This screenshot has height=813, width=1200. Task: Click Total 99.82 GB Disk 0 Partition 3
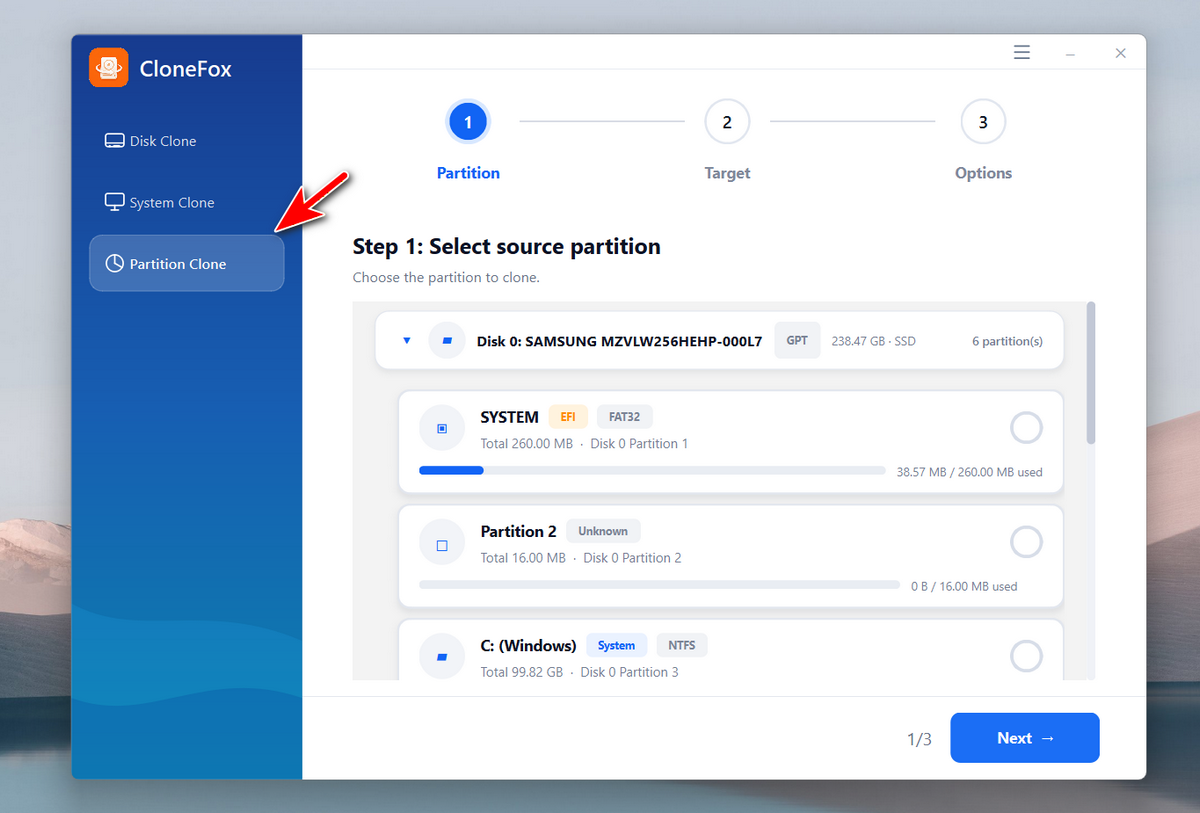tap(579, 672)
